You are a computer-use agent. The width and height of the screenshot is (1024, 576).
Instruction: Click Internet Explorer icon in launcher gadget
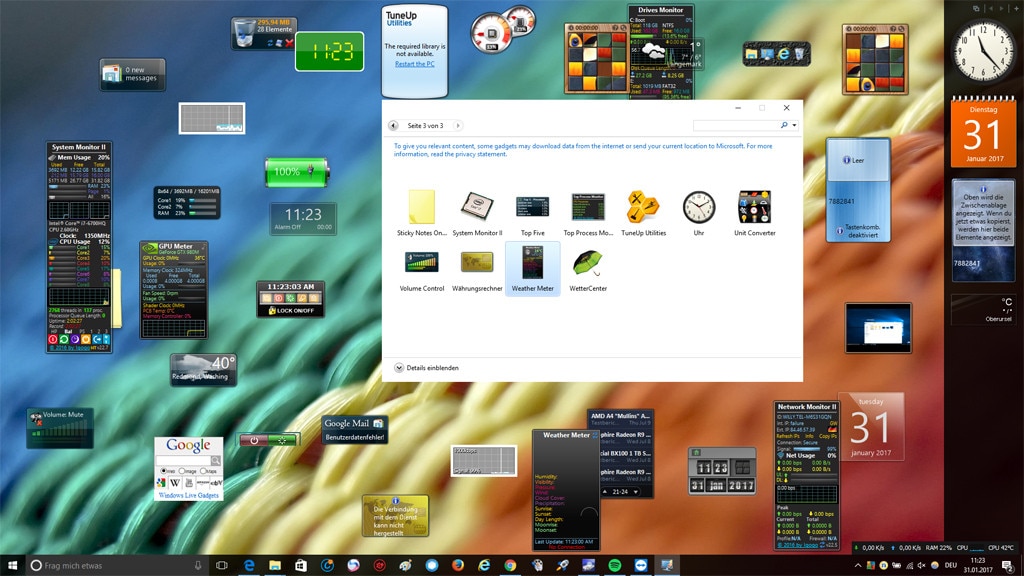click(x=784, y=54)
